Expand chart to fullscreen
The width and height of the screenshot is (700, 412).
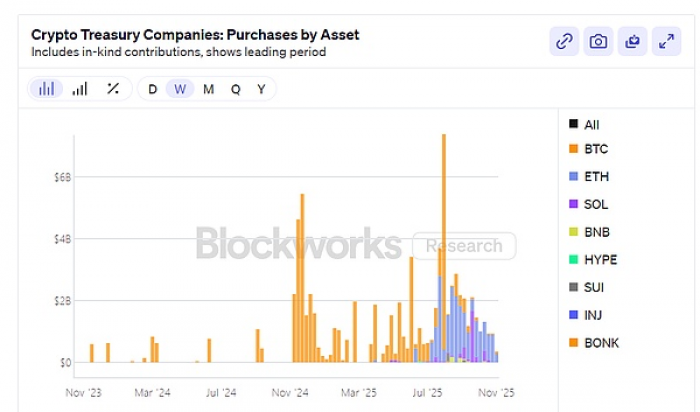pos(666,41)
